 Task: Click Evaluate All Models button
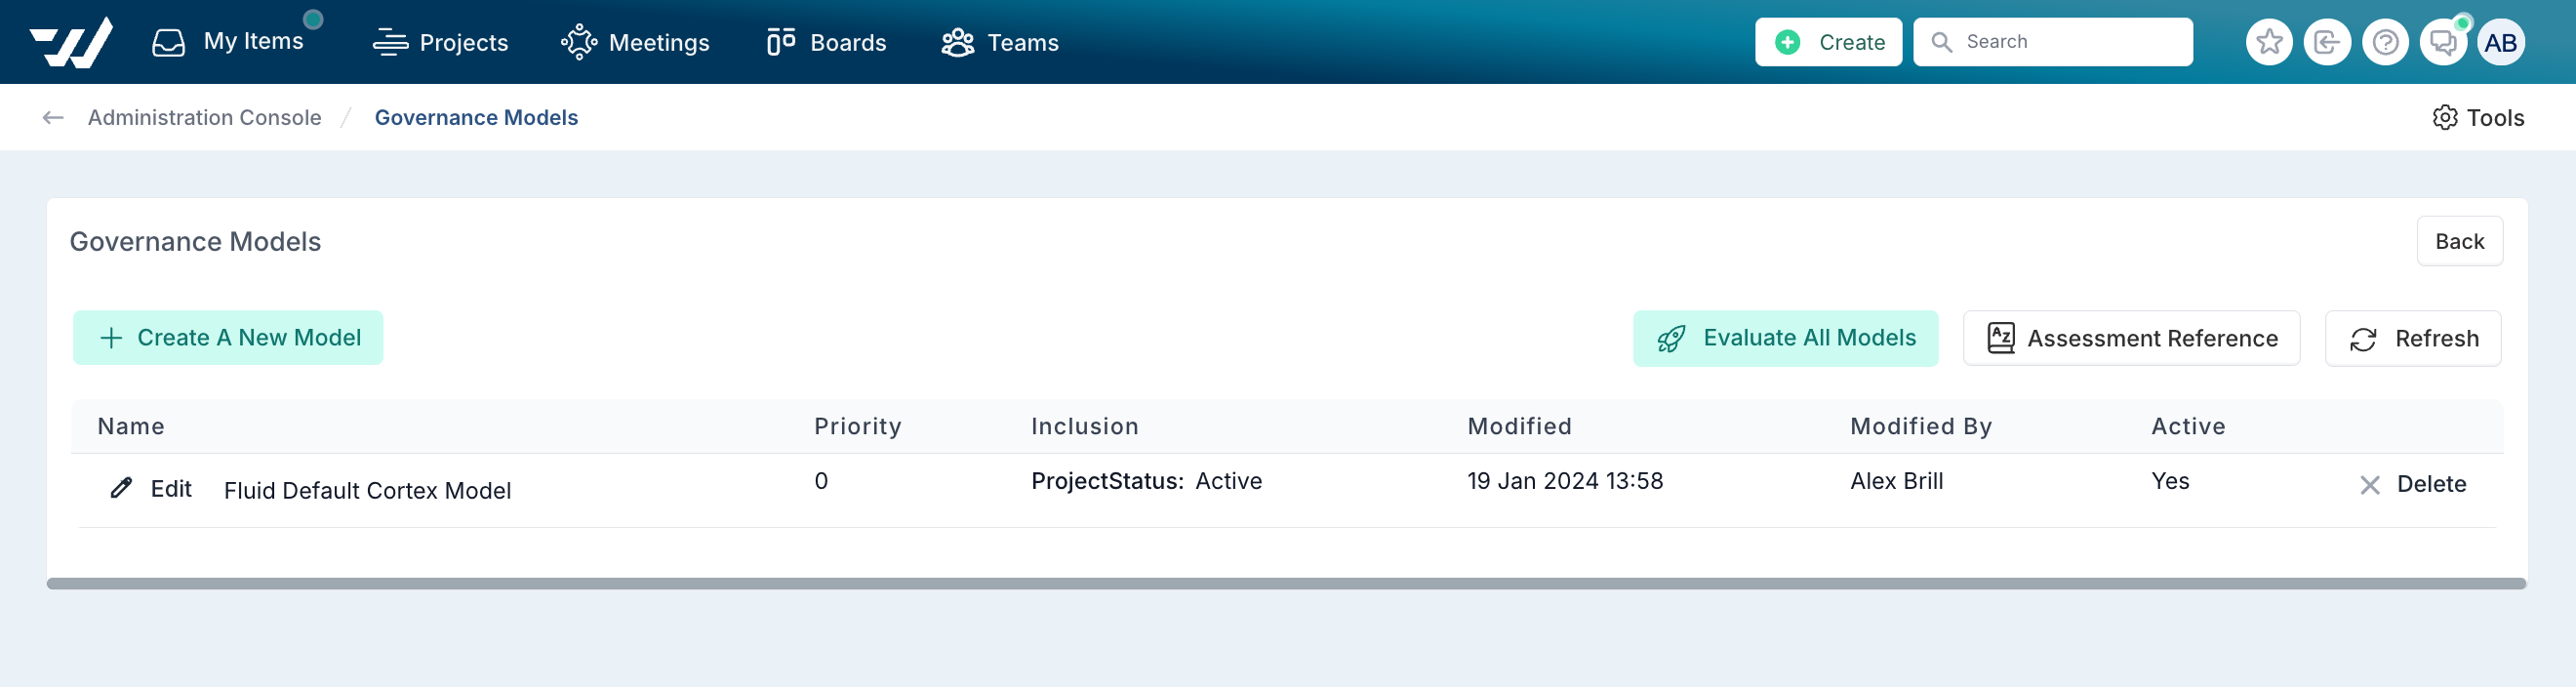tap(1785, 338)
